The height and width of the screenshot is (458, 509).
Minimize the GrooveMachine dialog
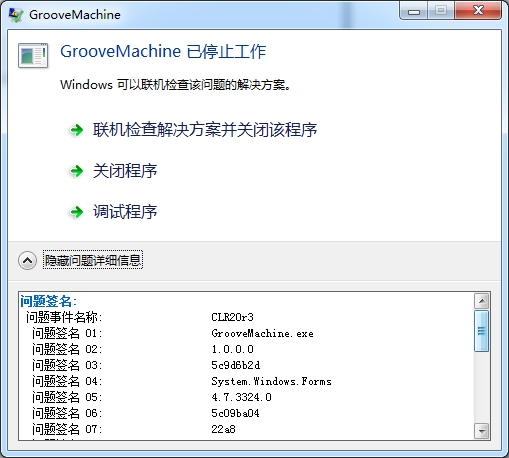pyautogui.click(x=414, y=11)
